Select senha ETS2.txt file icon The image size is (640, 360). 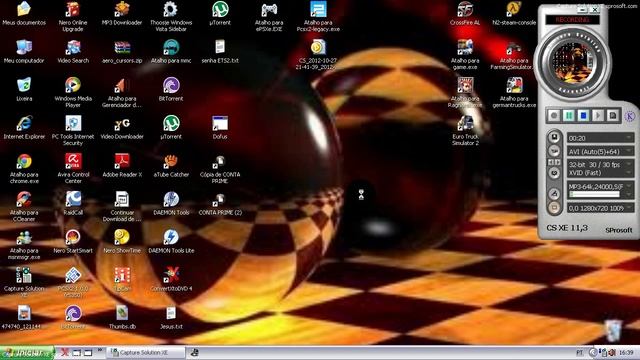pyautogui.click(x=220, y=52)
